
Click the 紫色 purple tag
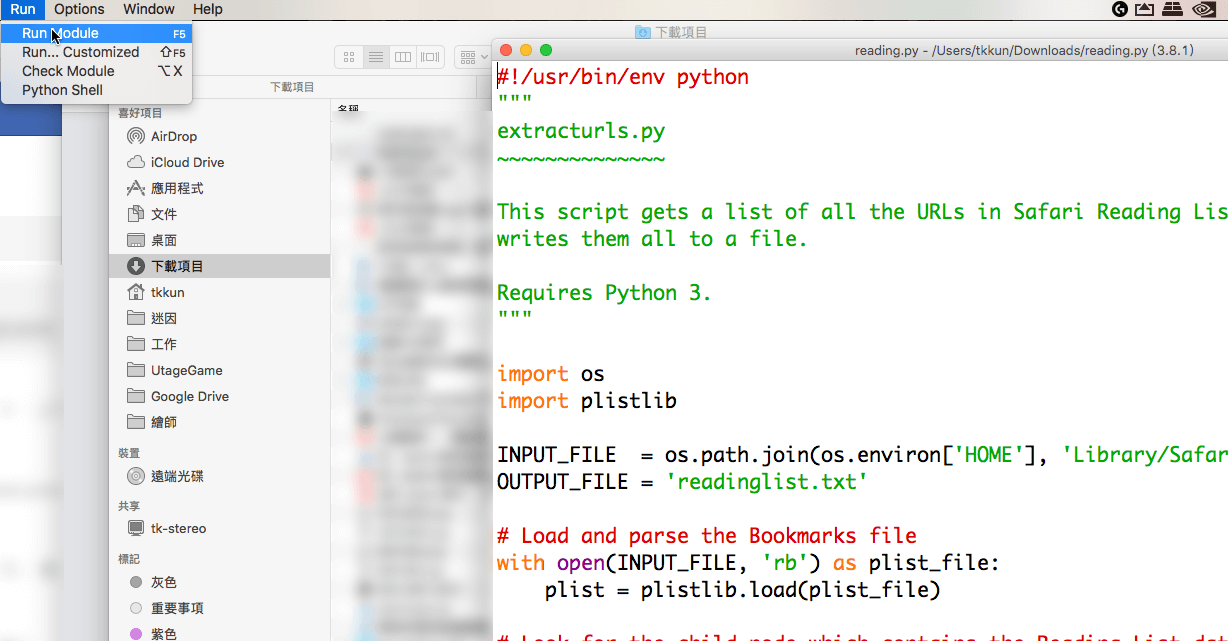pos(219,634)
